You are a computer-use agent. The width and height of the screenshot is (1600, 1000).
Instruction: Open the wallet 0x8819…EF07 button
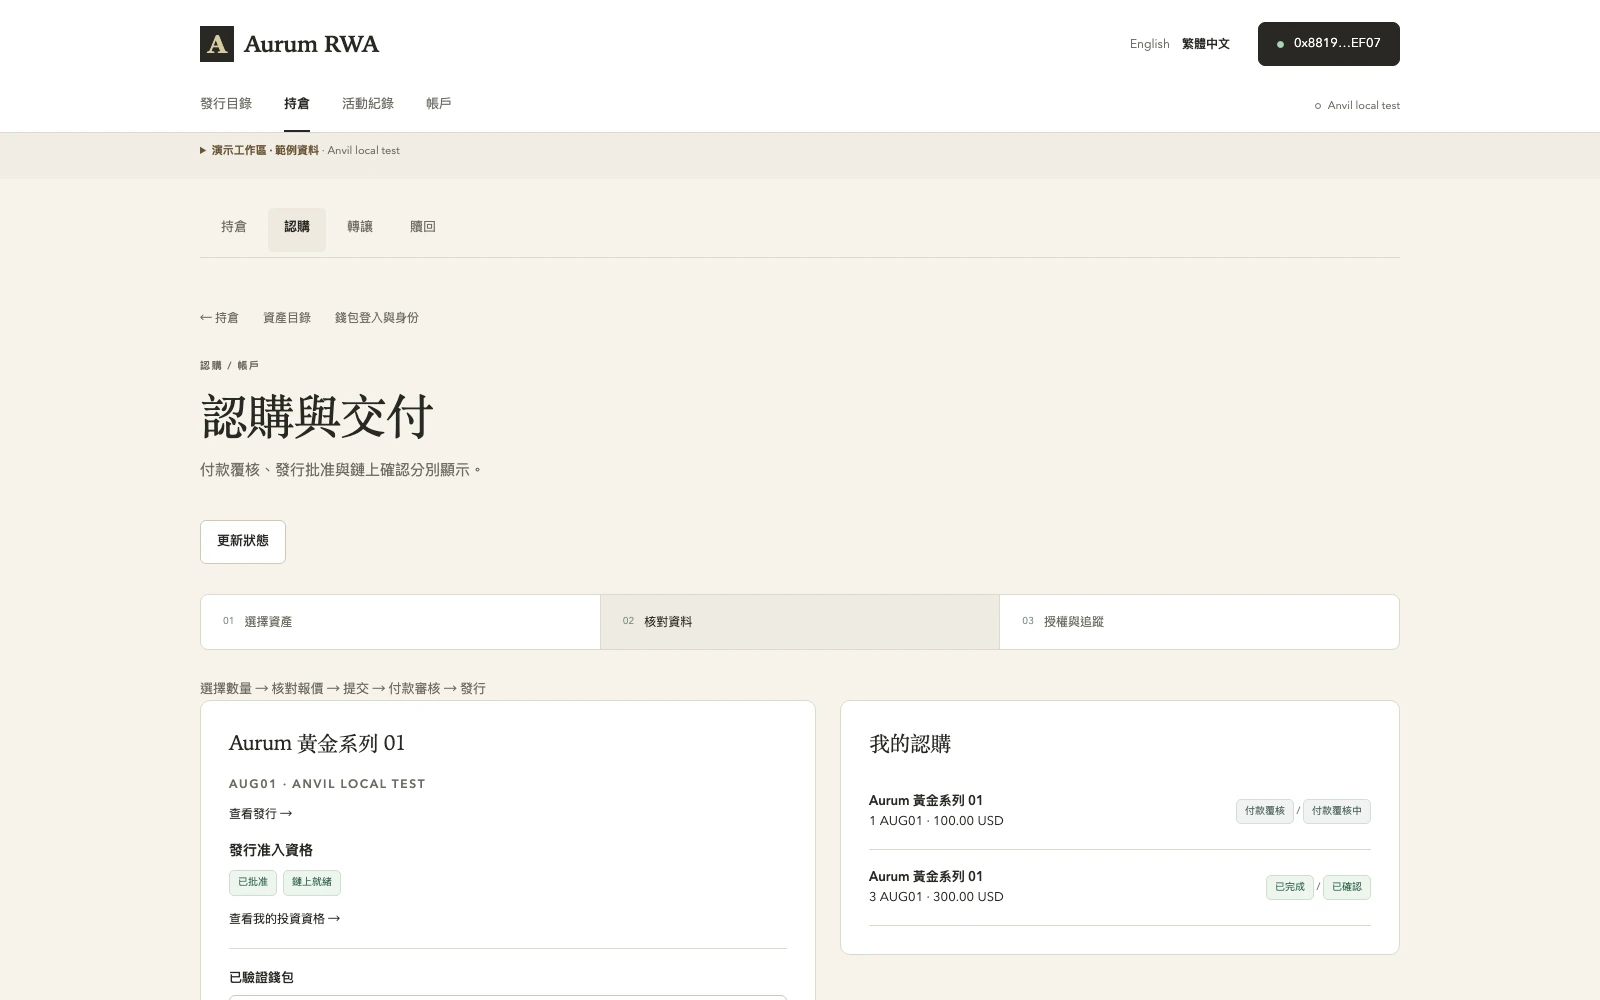pyautogui.click(x=1328, y=44)
